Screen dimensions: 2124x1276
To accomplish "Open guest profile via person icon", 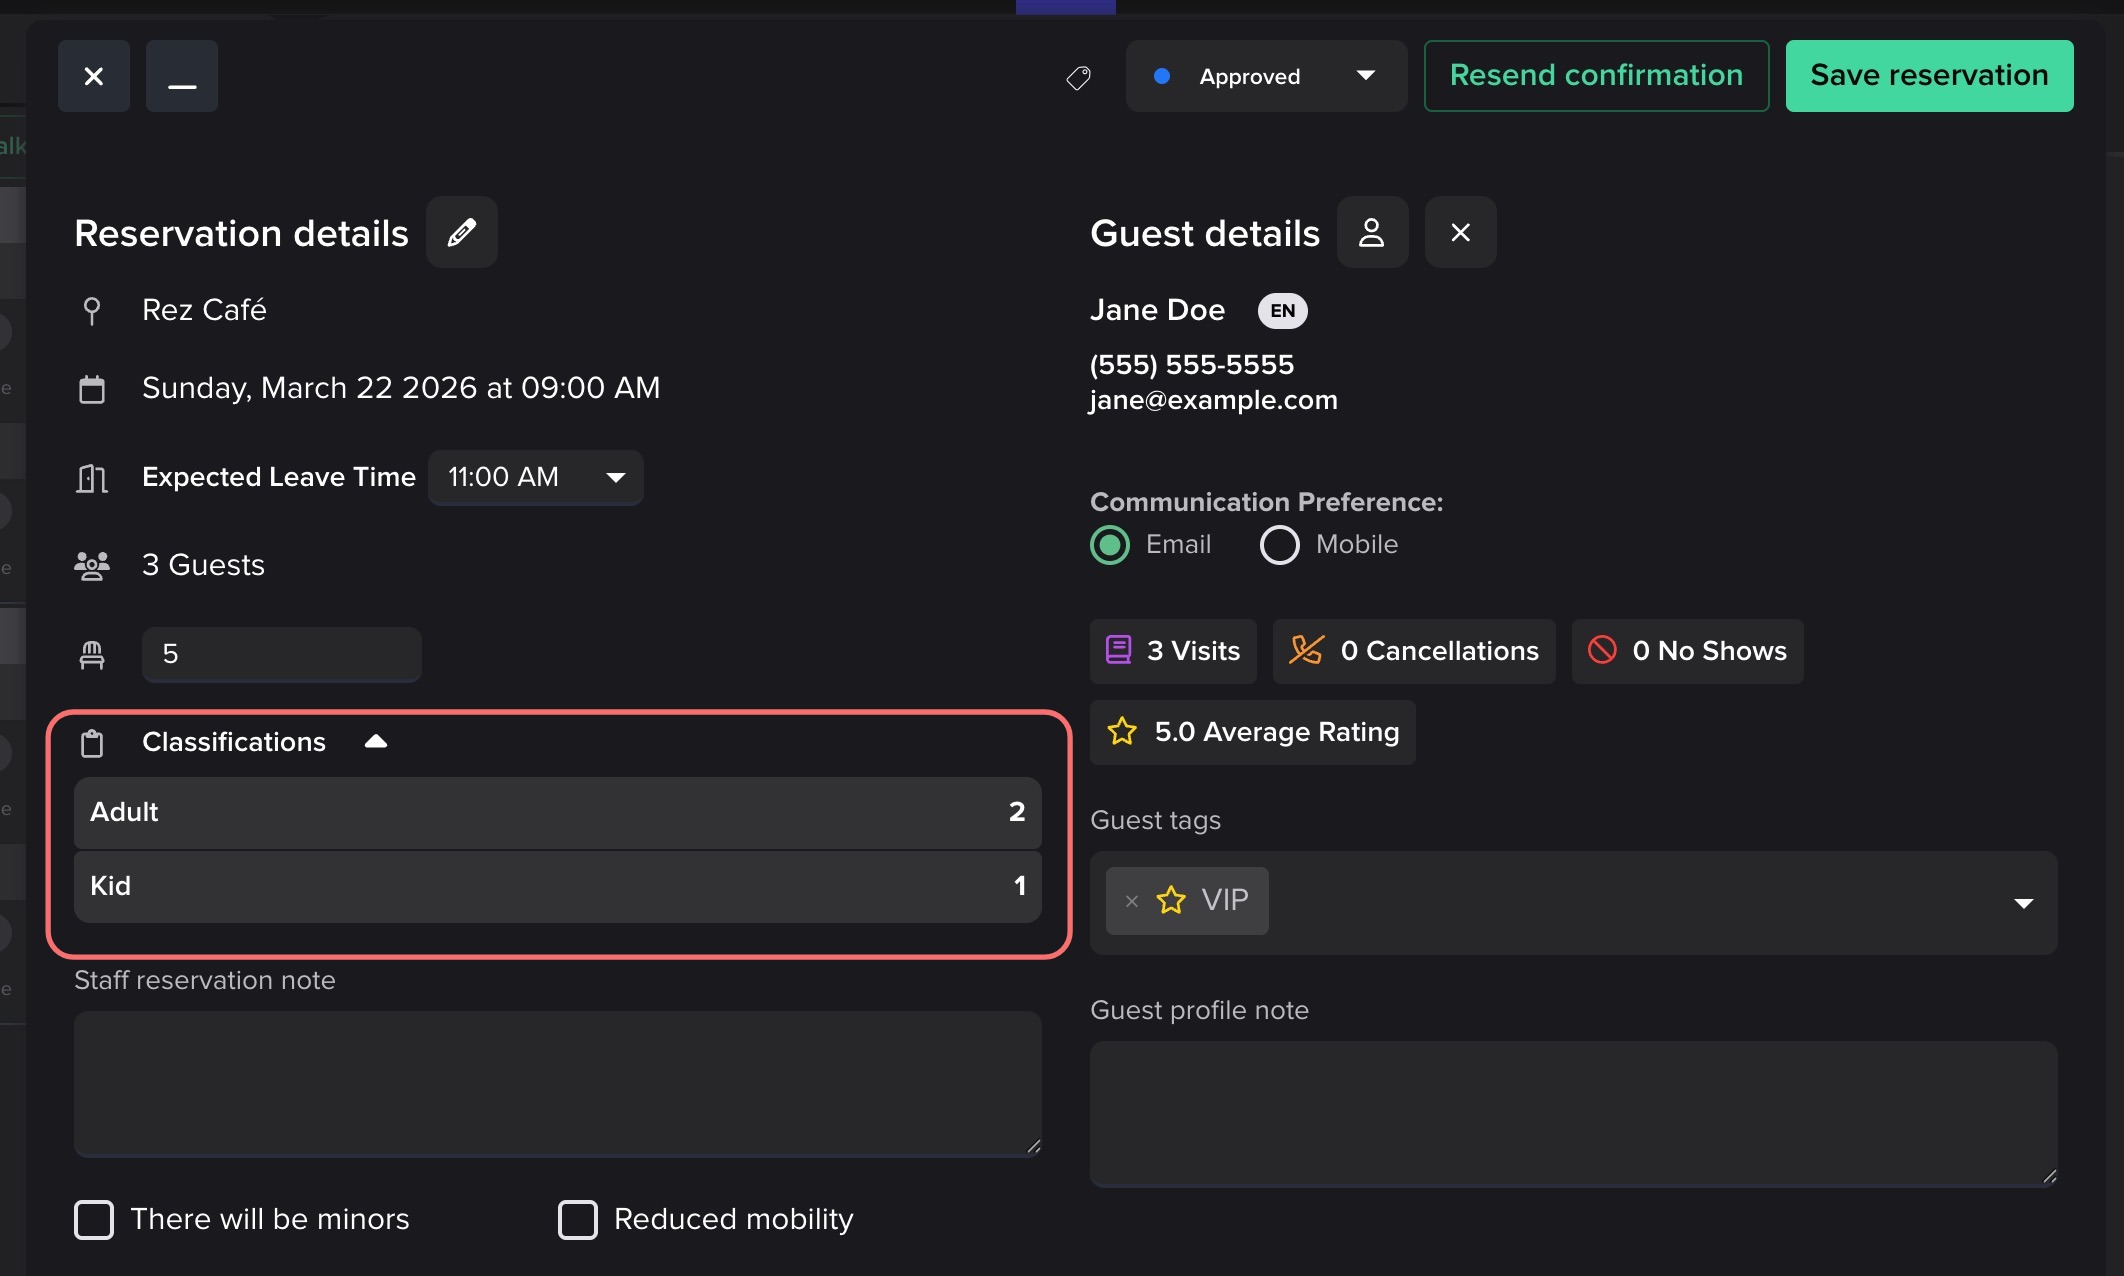I will tap(1372, 232).
